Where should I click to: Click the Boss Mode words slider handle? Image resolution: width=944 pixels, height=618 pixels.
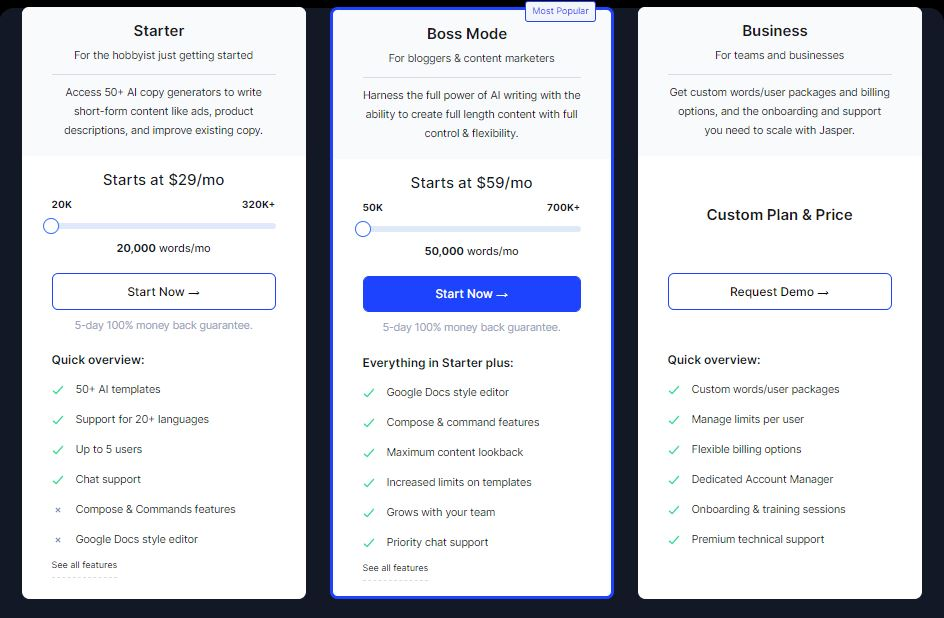point(363,229)
